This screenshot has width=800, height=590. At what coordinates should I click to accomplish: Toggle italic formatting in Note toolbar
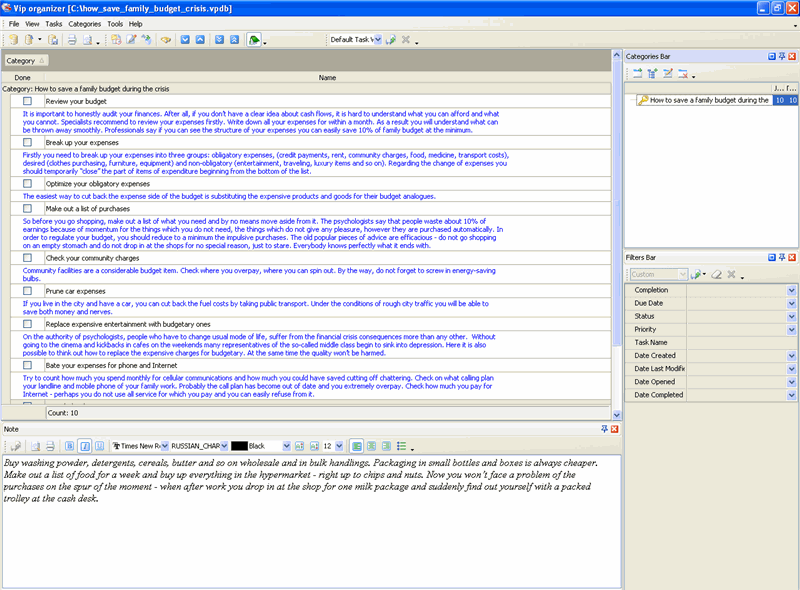click(x=85, y=446)
